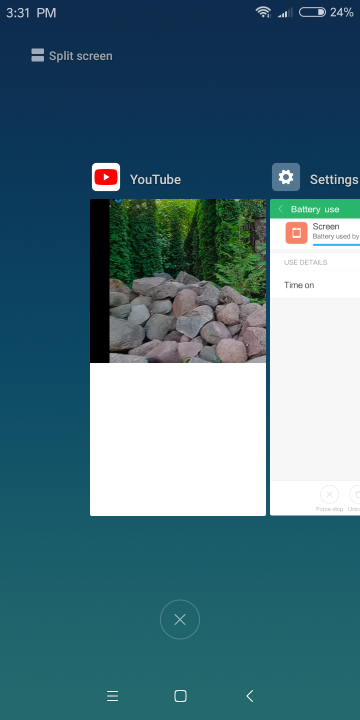Tap the back navigation arrow
The width and height of the screenshot is (360, 720).
pyautogui.click(x=249, y=696)
